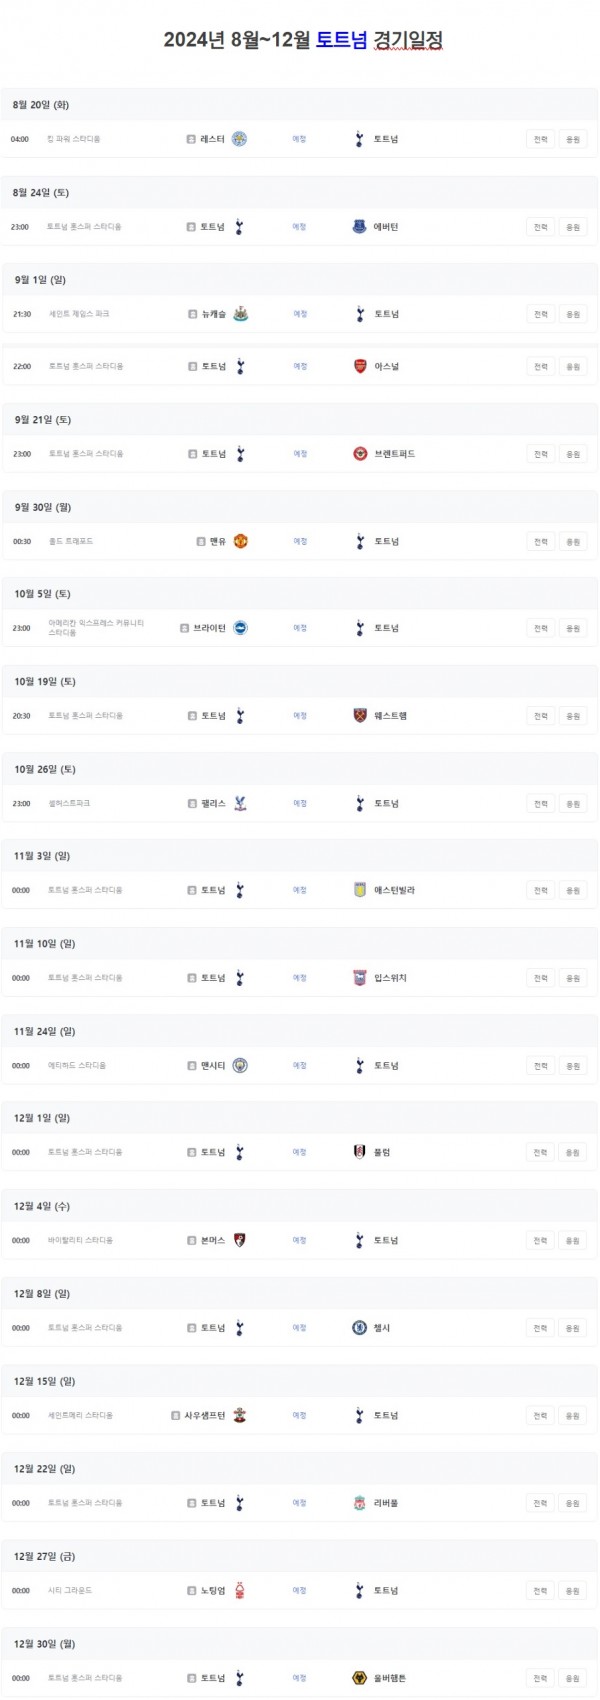Click the Arsenal crest next to 아스널
Screen dimensions: 600x1700
360,367
